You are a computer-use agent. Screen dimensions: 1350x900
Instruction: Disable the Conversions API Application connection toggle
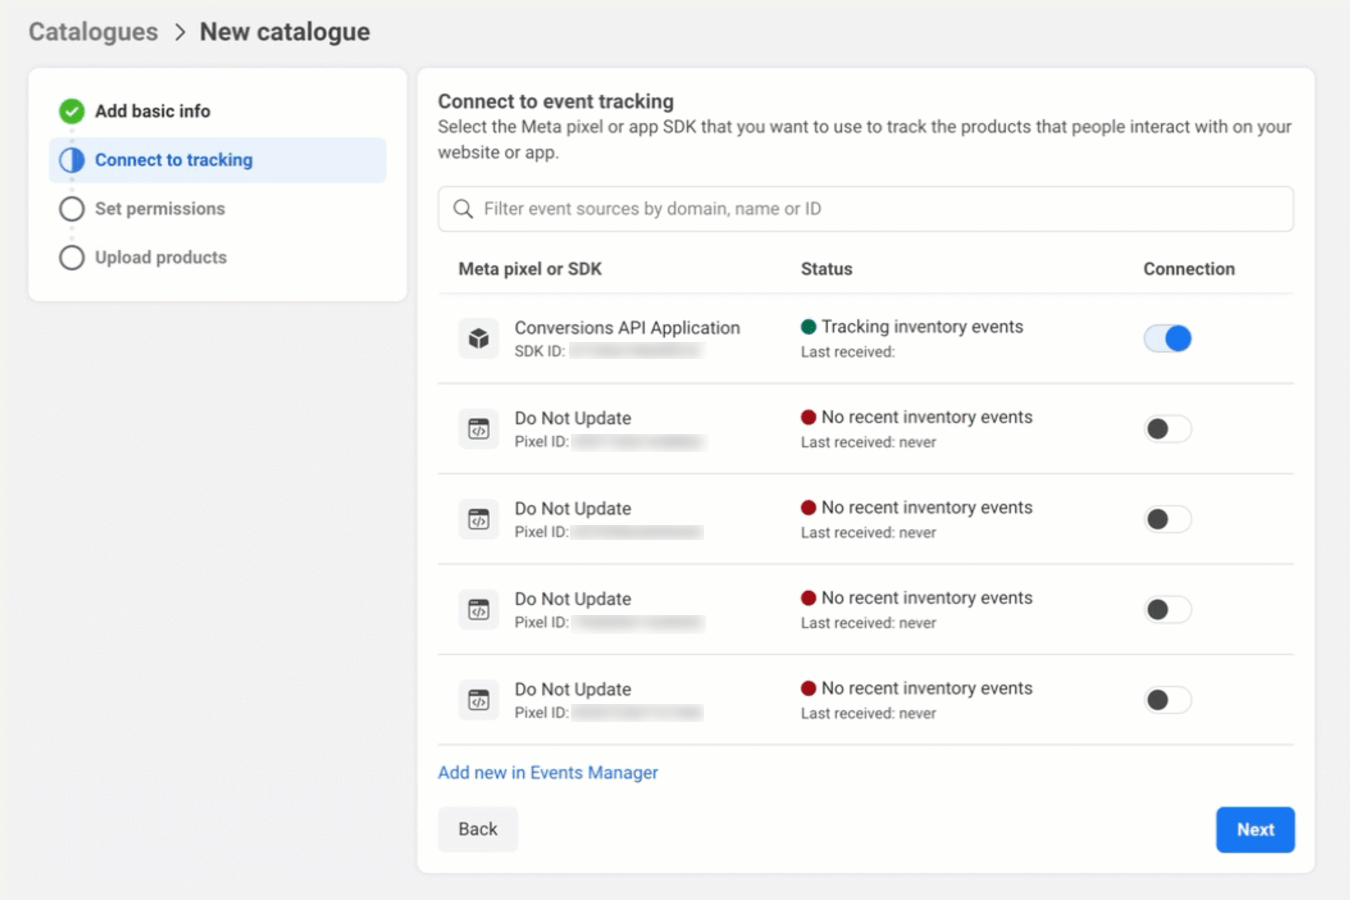[x=1167, y=338]
